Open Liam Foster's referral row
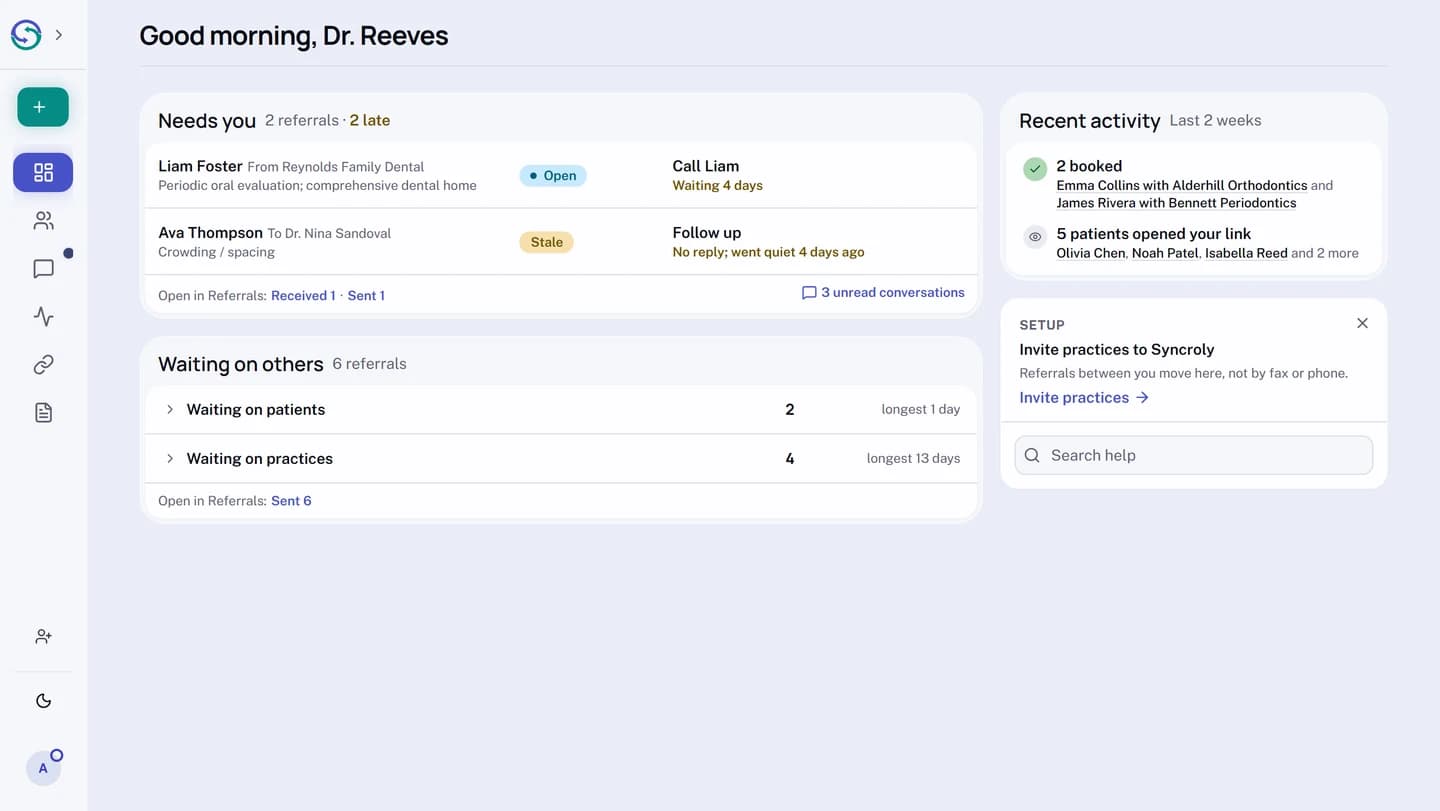Viewport: 1440px width, 811px height. click(561, 175)
